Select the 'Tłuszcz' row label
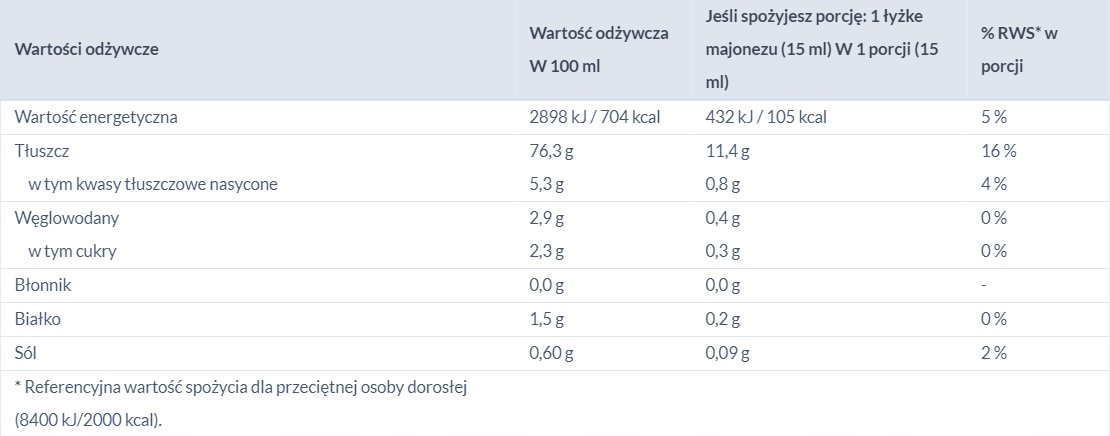1110x436 pixels. coord(42,151)
